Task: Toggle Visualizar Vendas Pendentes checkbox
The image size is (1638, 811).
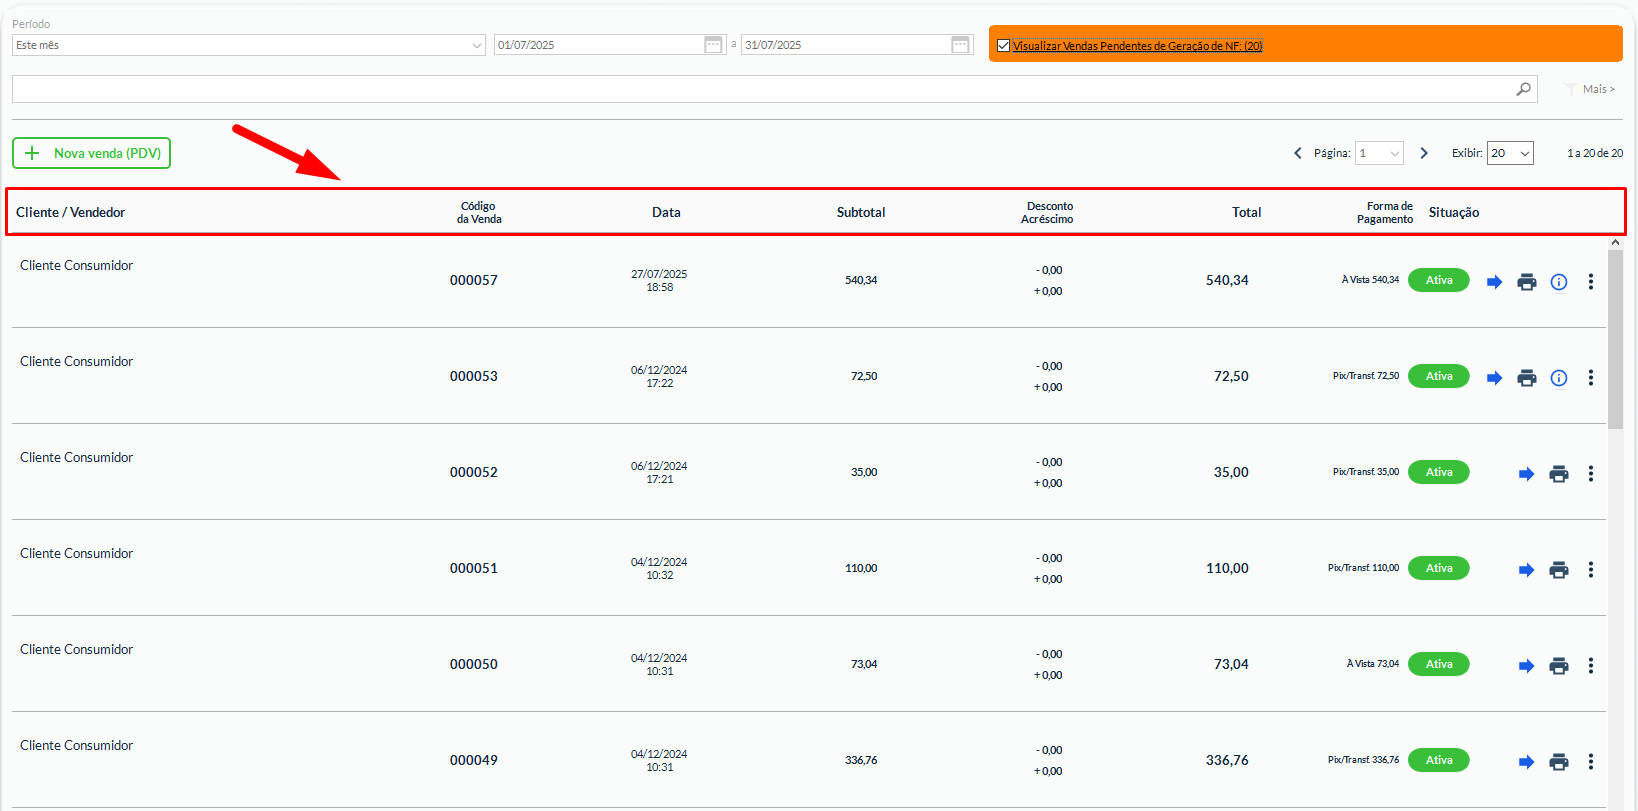Action: (x=1003, y=46)
